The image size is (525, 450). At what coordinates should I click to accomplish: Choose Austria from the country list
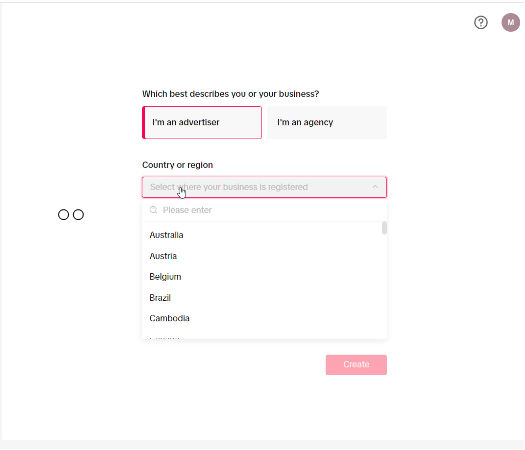[x=265, y=256]
